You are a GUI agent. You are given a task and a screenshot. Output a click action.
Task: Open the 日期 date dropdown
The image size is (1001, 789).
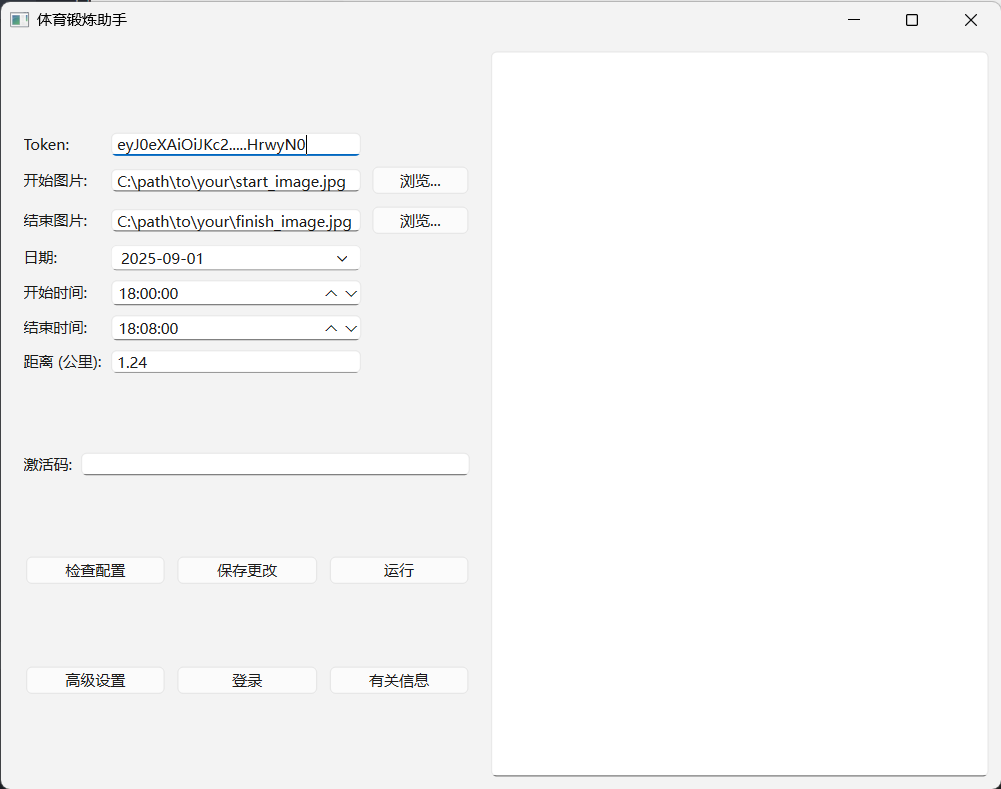pyautogui.click(x=342, y=259)
